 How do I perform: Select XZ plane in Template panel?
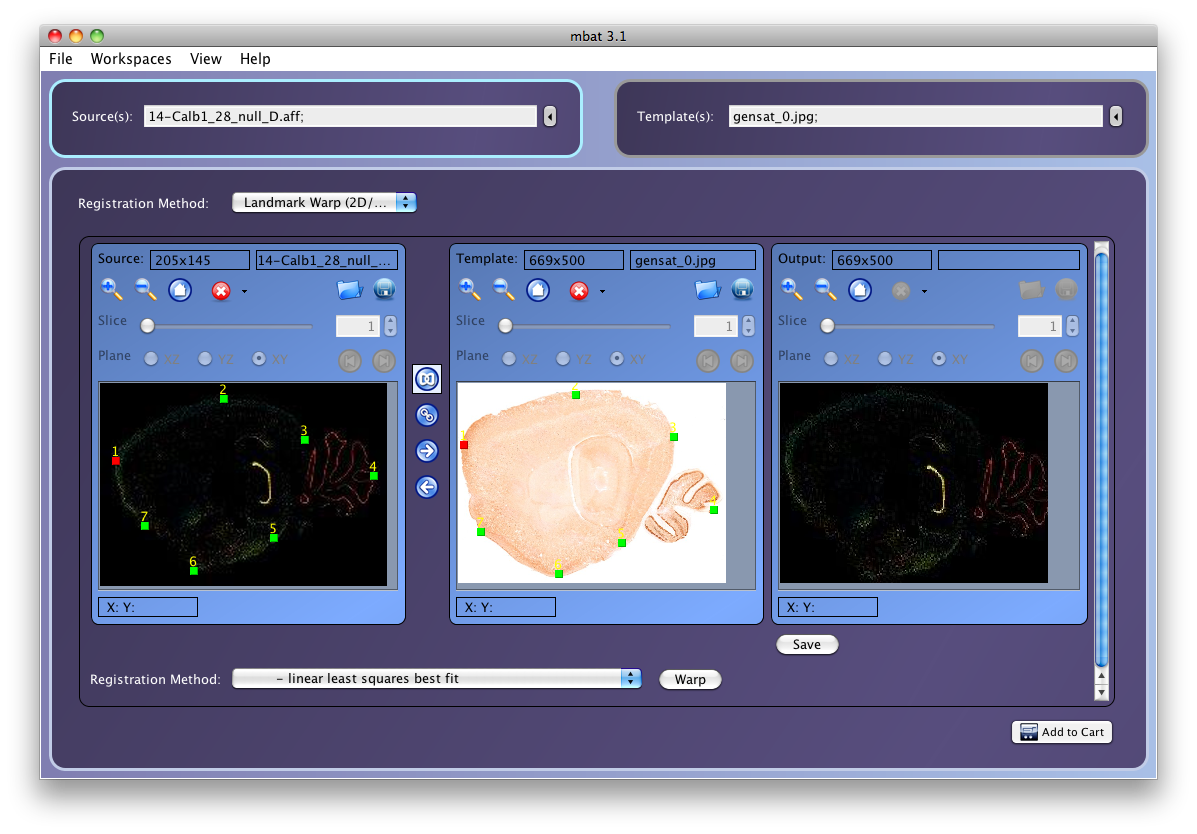(x=509, y=358)
